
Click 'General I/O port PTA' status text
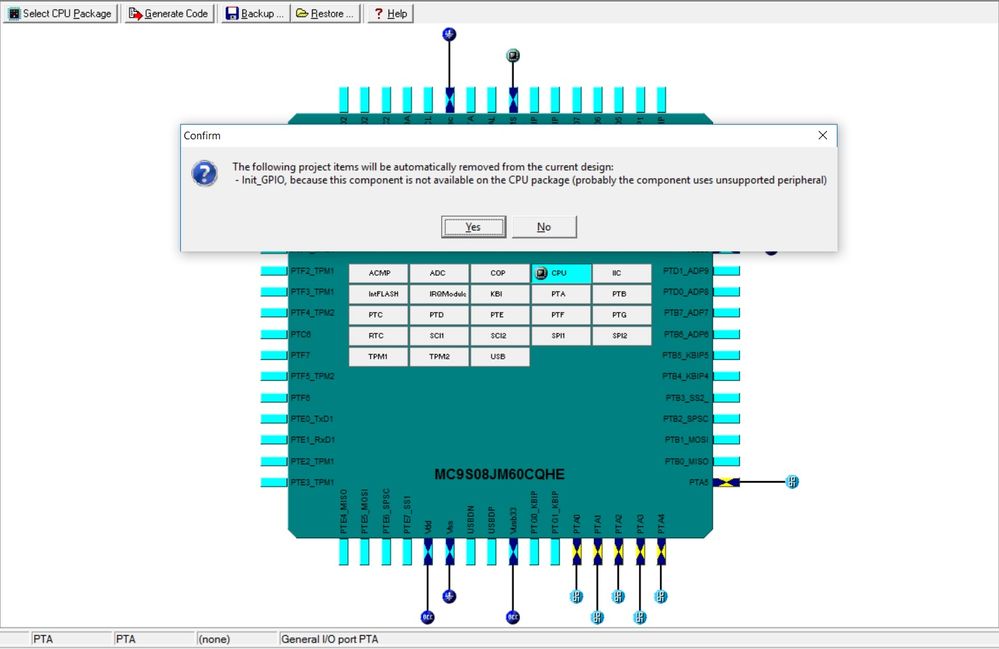[329, 639]
